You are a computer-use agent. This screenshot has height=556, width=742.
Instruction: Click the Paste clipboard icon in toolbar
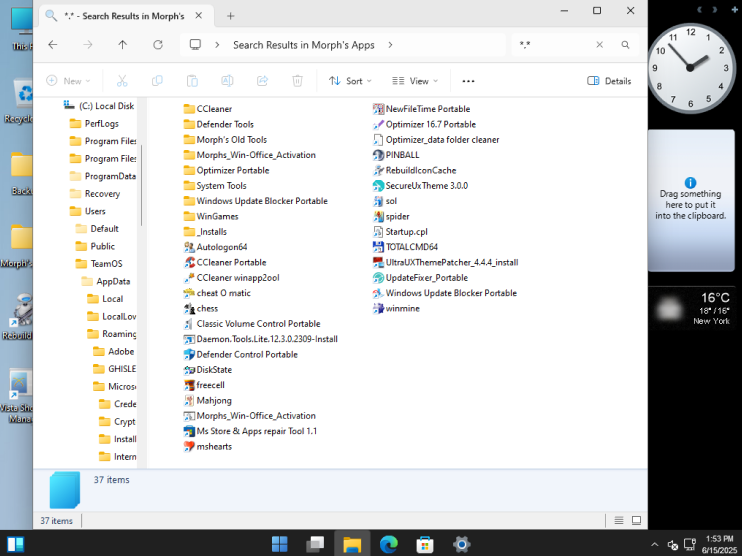(192, 81)
